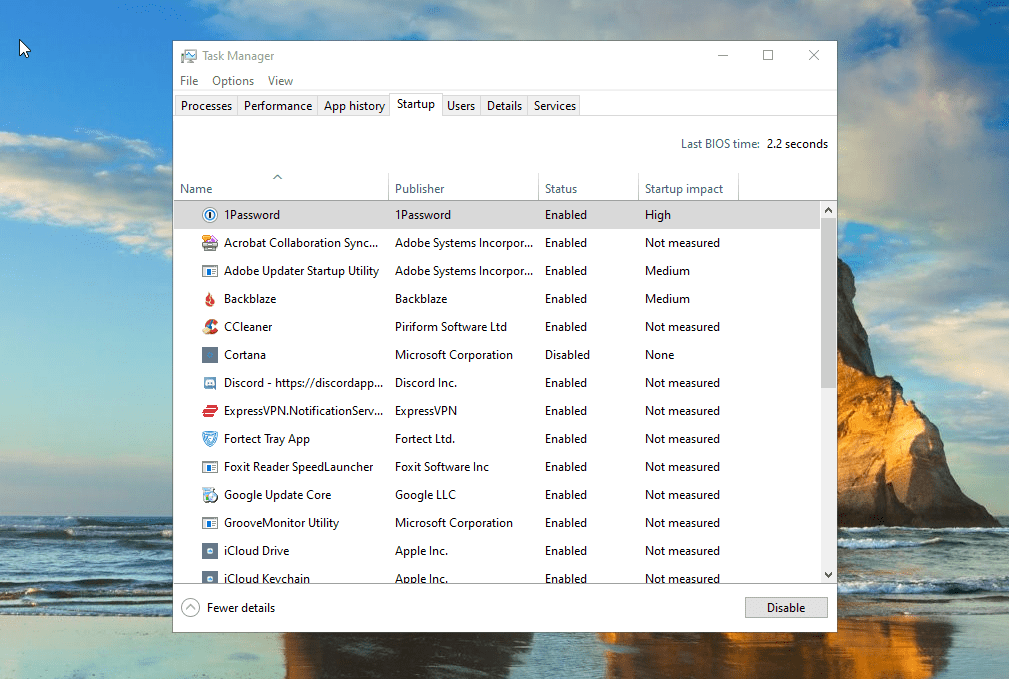Click the Discord Inc. publisher cell
The width and height of the screenshot is (1009, 679).
(x=425, y=383)
